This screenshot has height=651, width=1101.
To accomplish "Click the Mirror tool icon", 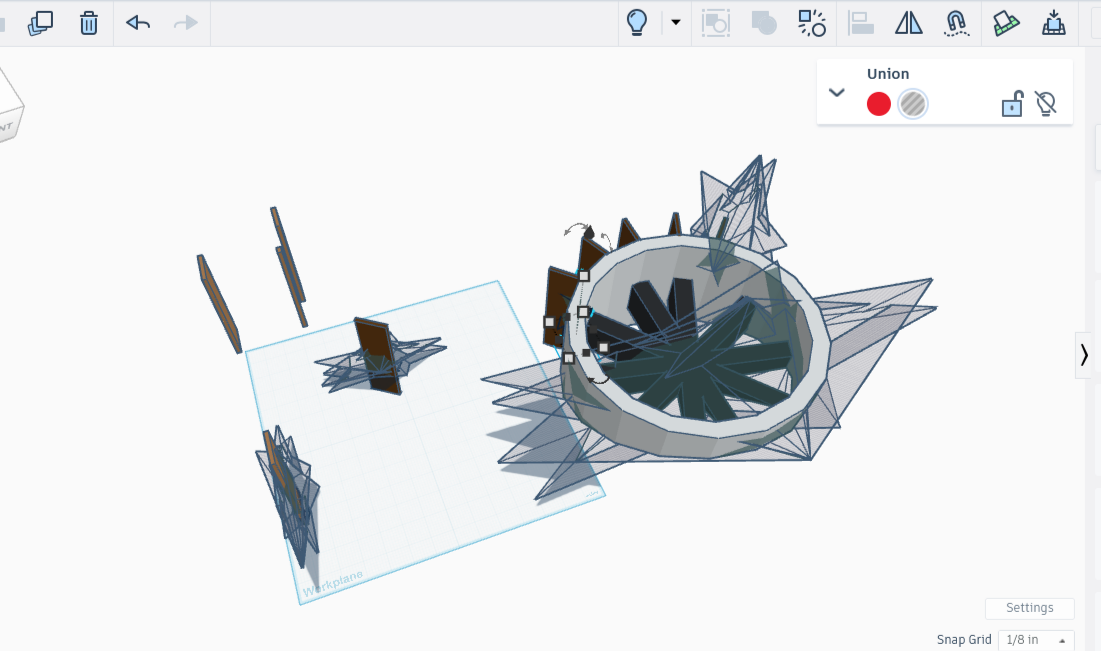I will pos(909,23).
